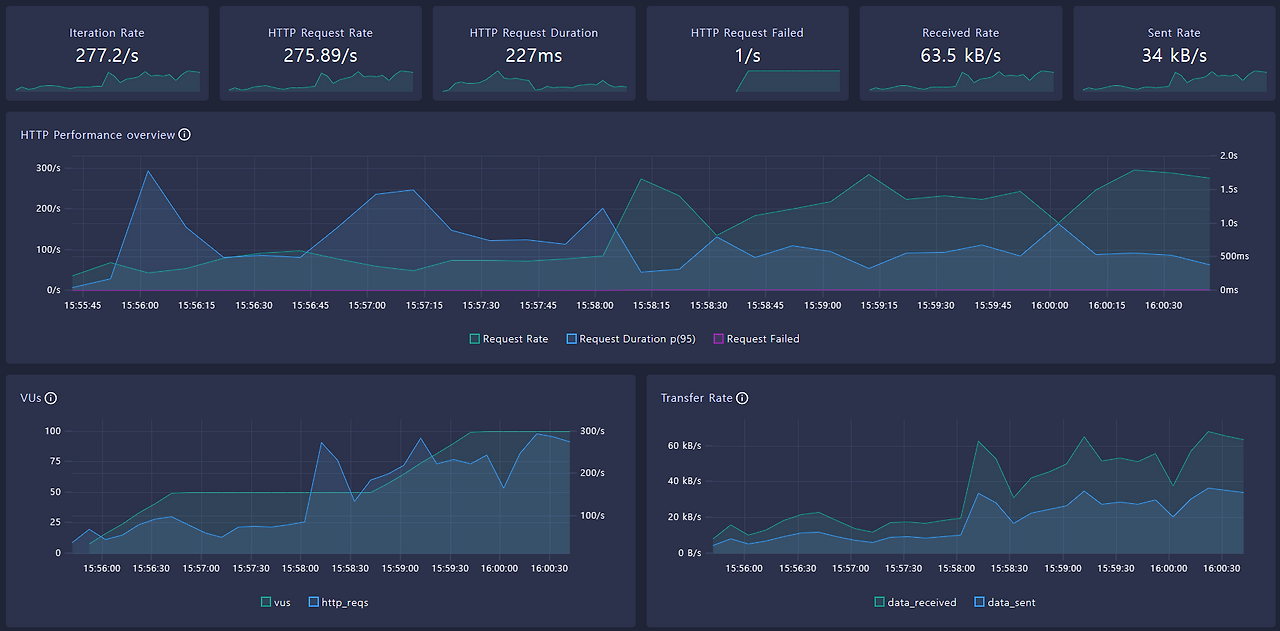This screenshot has height=631, width=1280.
Task: Open info icon next to VUs title
Action: coord(51,398)
